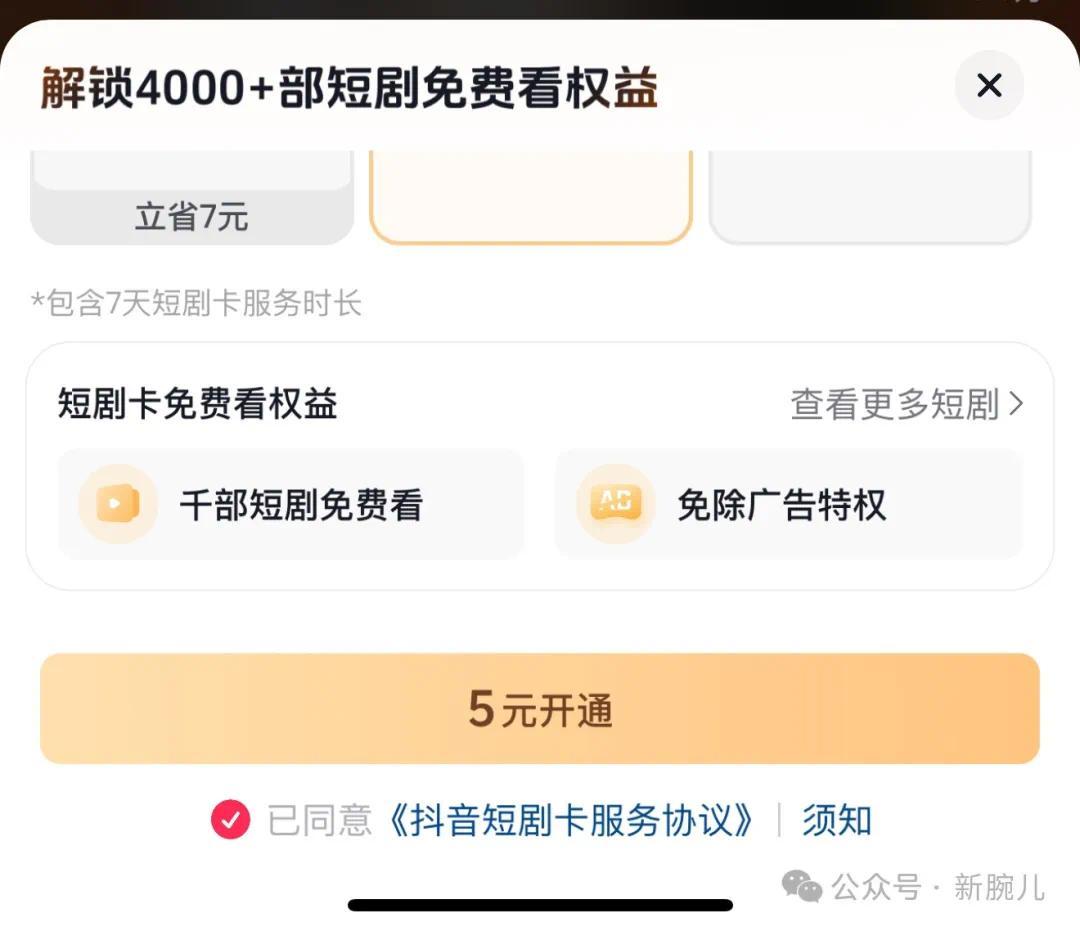Screen dimensions: 1080x931
Task: Select the 千部短剧免费看 benefit card
Action: [290, 503]
